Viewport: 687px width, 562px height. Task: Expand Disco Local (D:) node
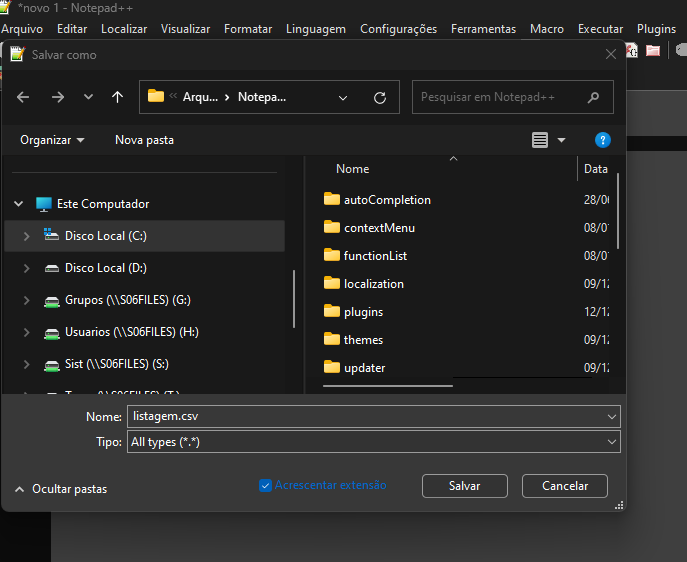coord(26,268)
